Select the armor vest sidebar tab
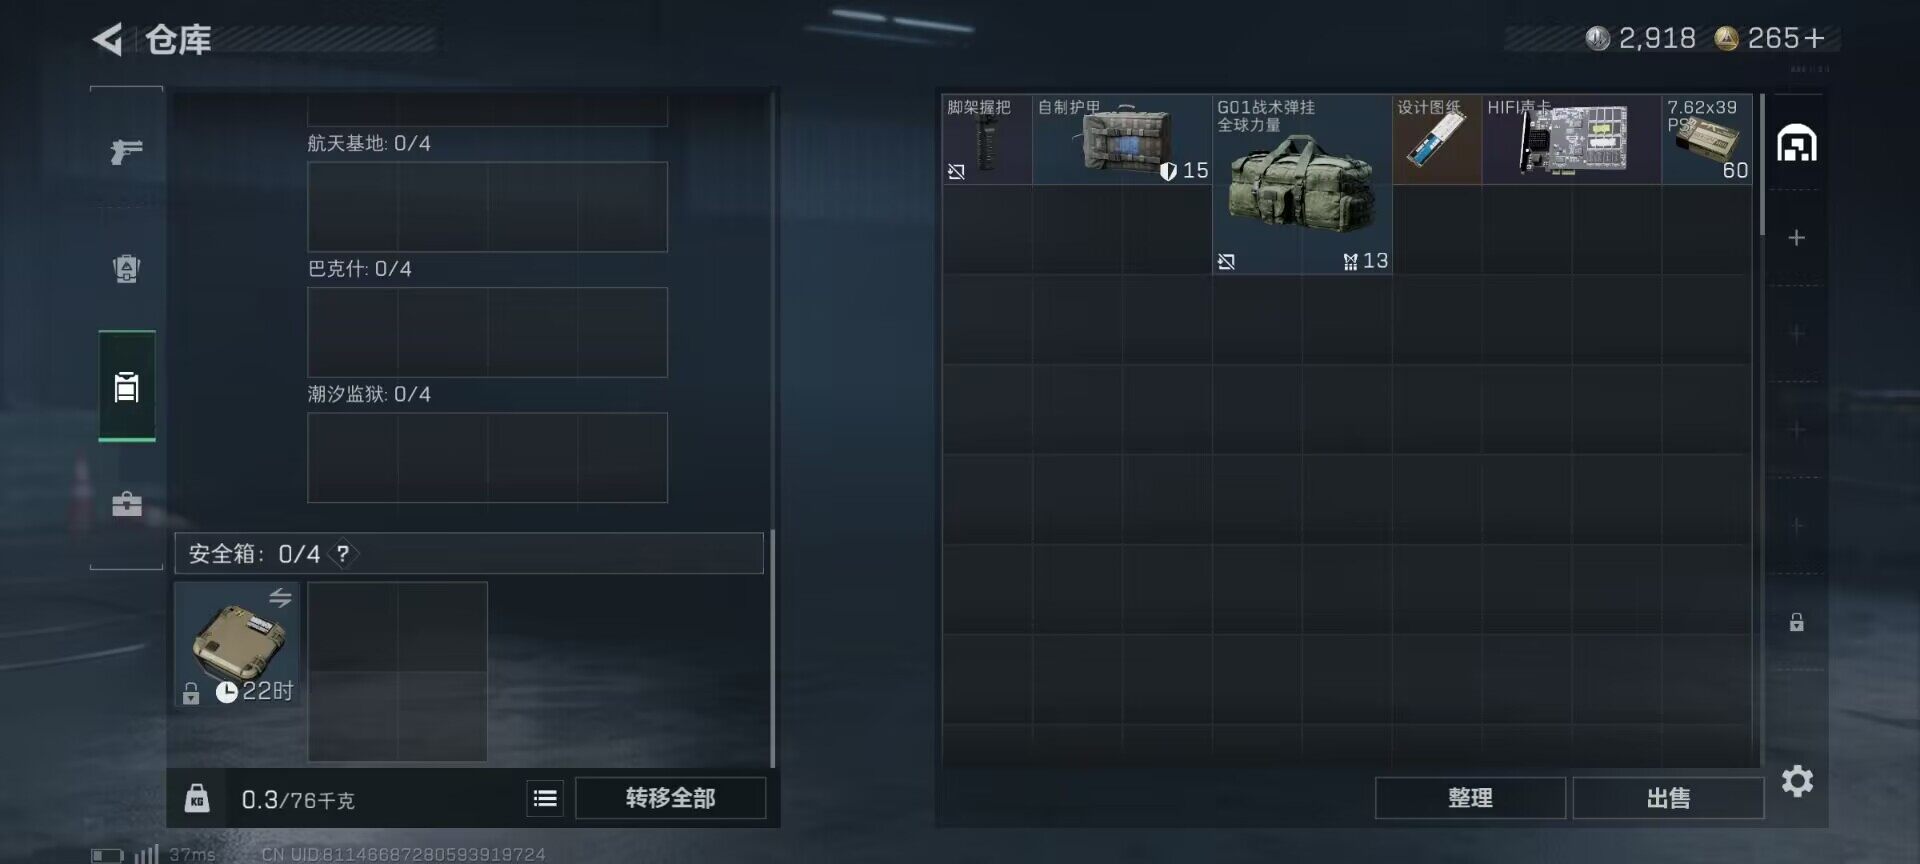This screenshot has height=864, width=1920. coord(126,269)
